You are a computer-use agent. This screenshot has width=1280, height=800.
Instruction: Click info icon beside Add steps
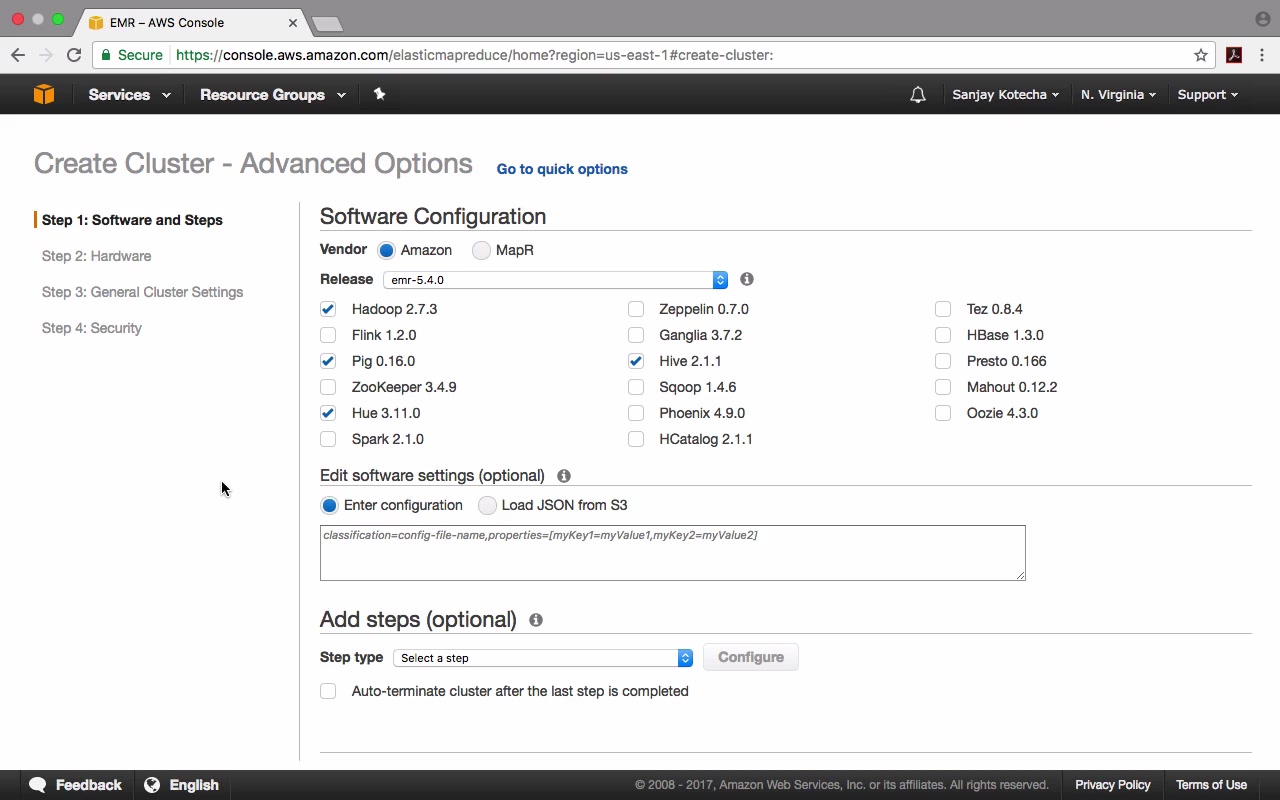(536, 620)
